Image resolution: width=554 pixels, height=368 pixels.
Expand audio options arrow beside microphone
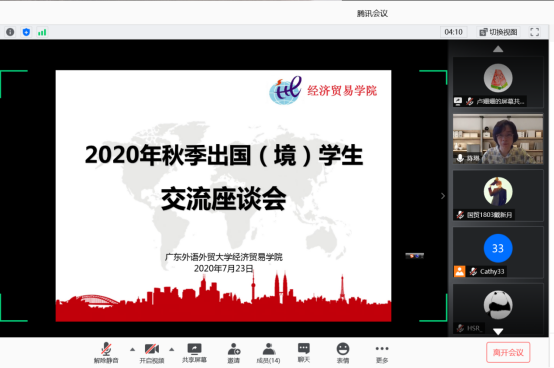coord(132,349)
